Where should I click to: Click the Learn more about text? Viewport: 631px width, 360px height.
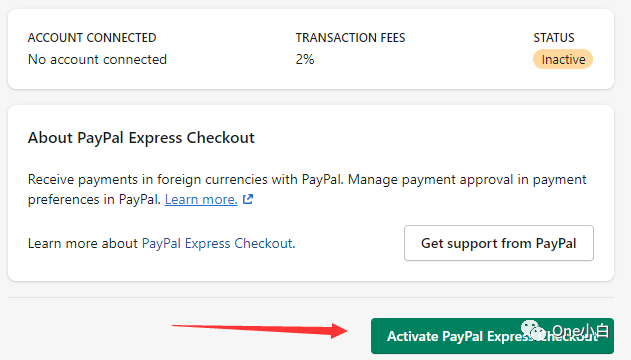[x=82, y=243]
